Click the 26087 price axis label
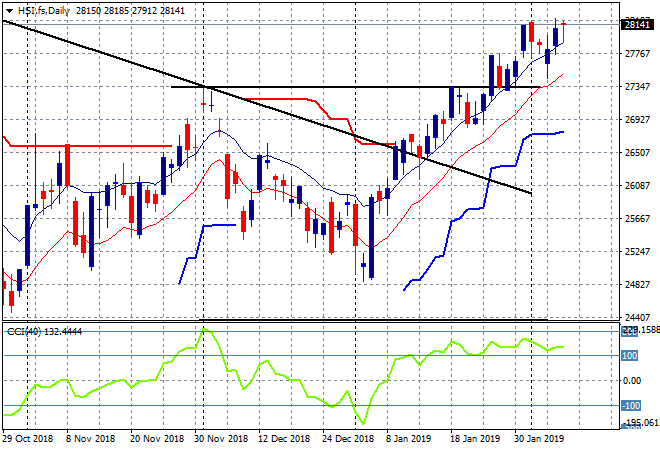 [x=637, y=185]
